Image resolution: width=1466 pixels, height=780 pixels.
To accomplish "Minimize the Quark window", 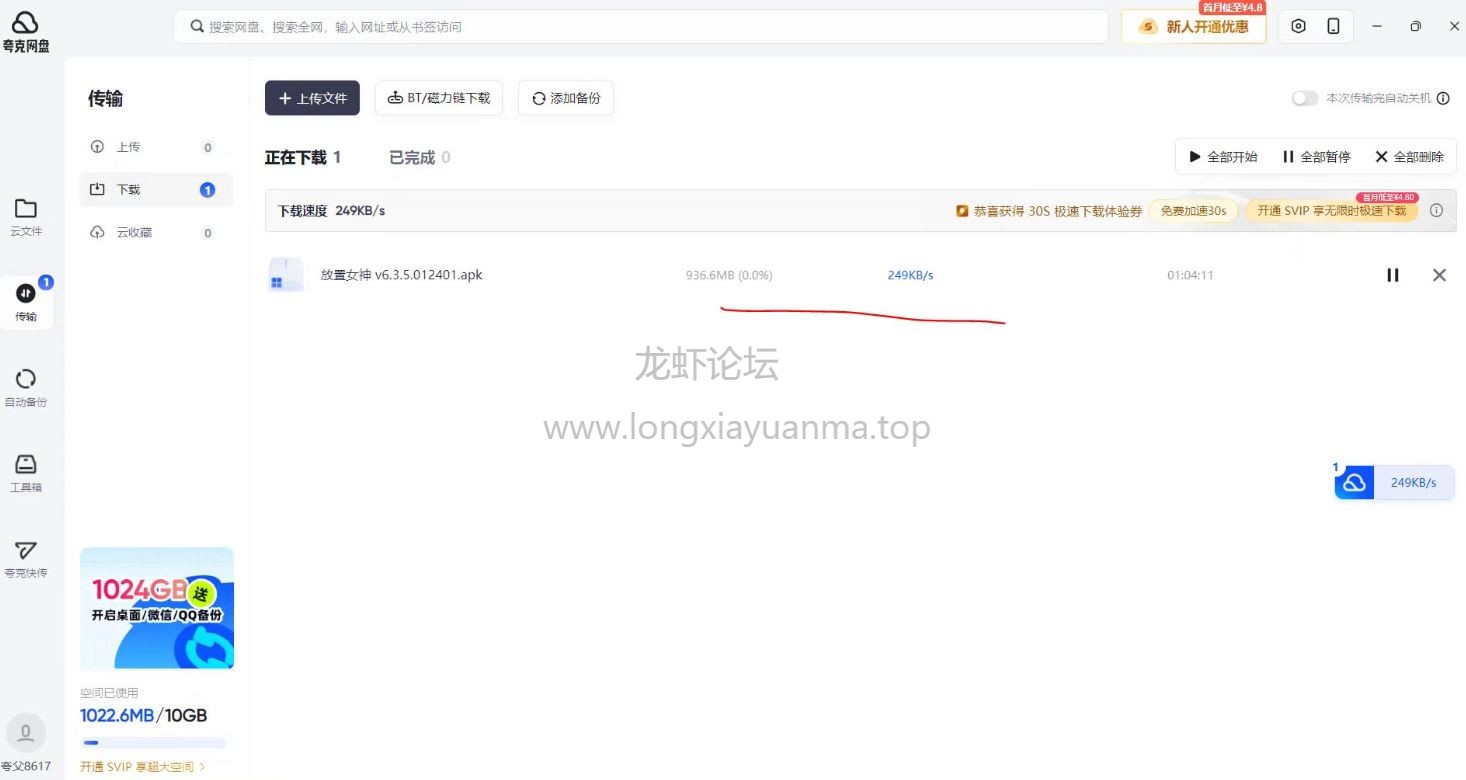I will point(1379,27).
